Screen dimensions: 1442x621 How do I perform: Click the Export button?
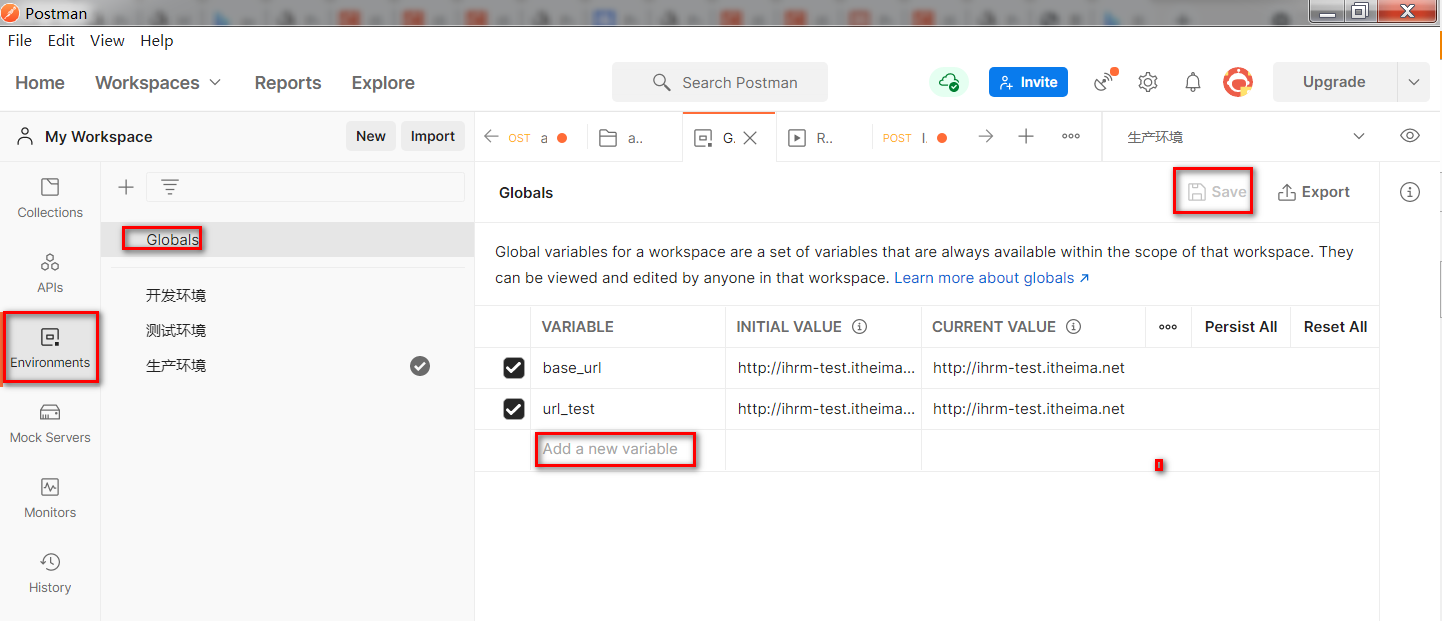click(1314, 192)
